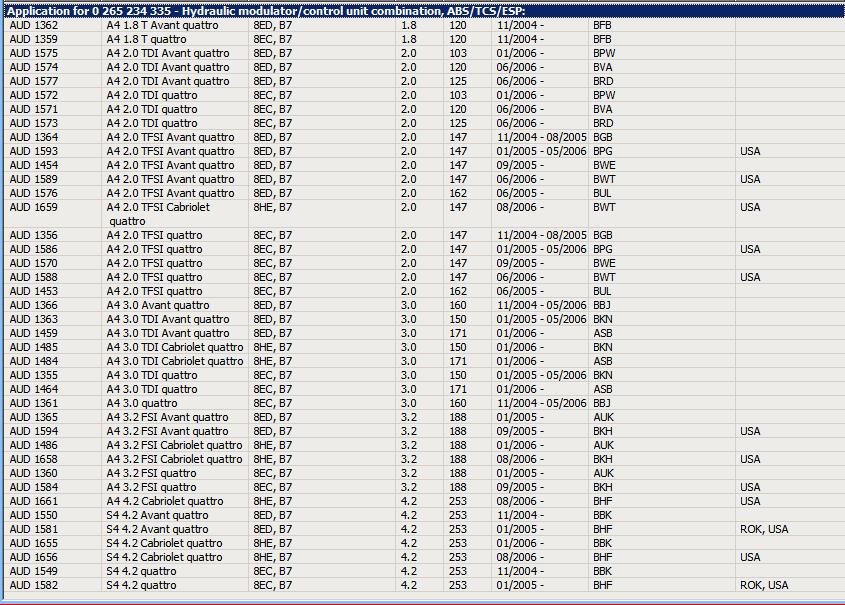Click the AUD 1586 code
This screenshot has height=605, width=845.
tap(33, 249)
